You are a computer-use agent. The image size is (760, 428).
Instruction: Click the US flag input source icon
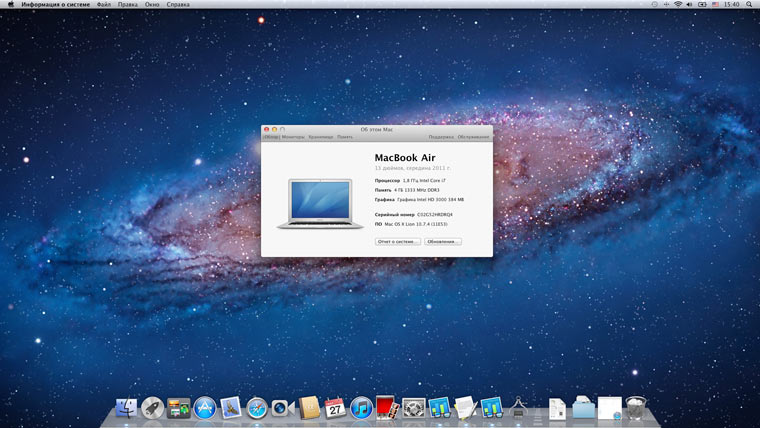pos(715,4)
